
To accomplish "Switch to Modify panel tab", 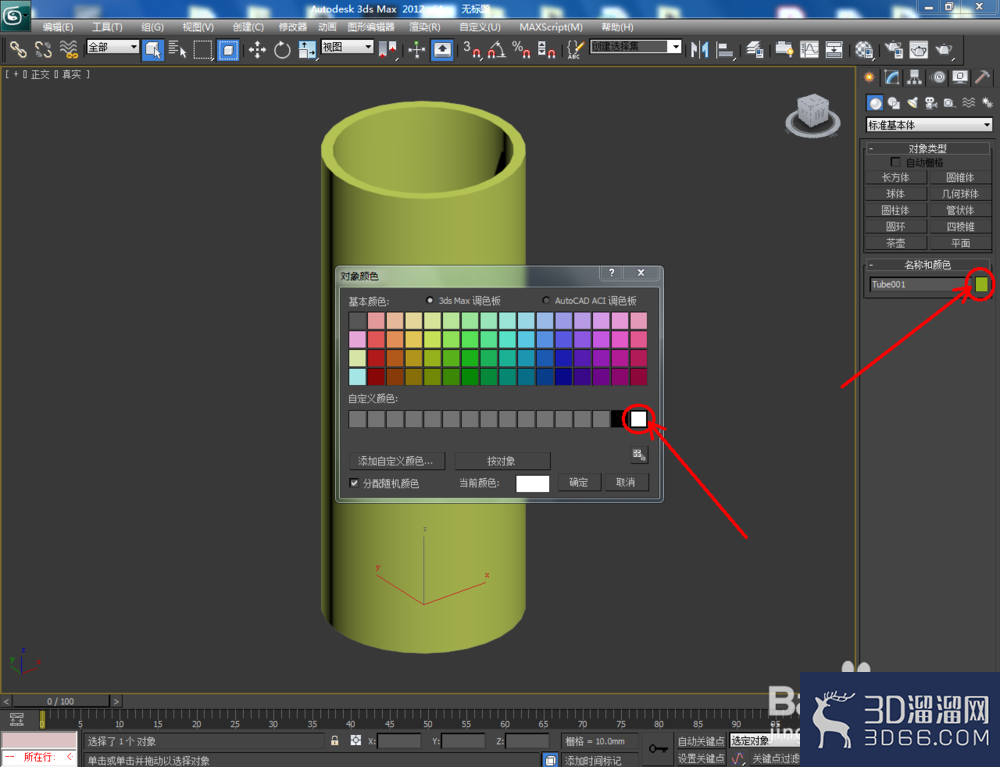I will [892, 78].
